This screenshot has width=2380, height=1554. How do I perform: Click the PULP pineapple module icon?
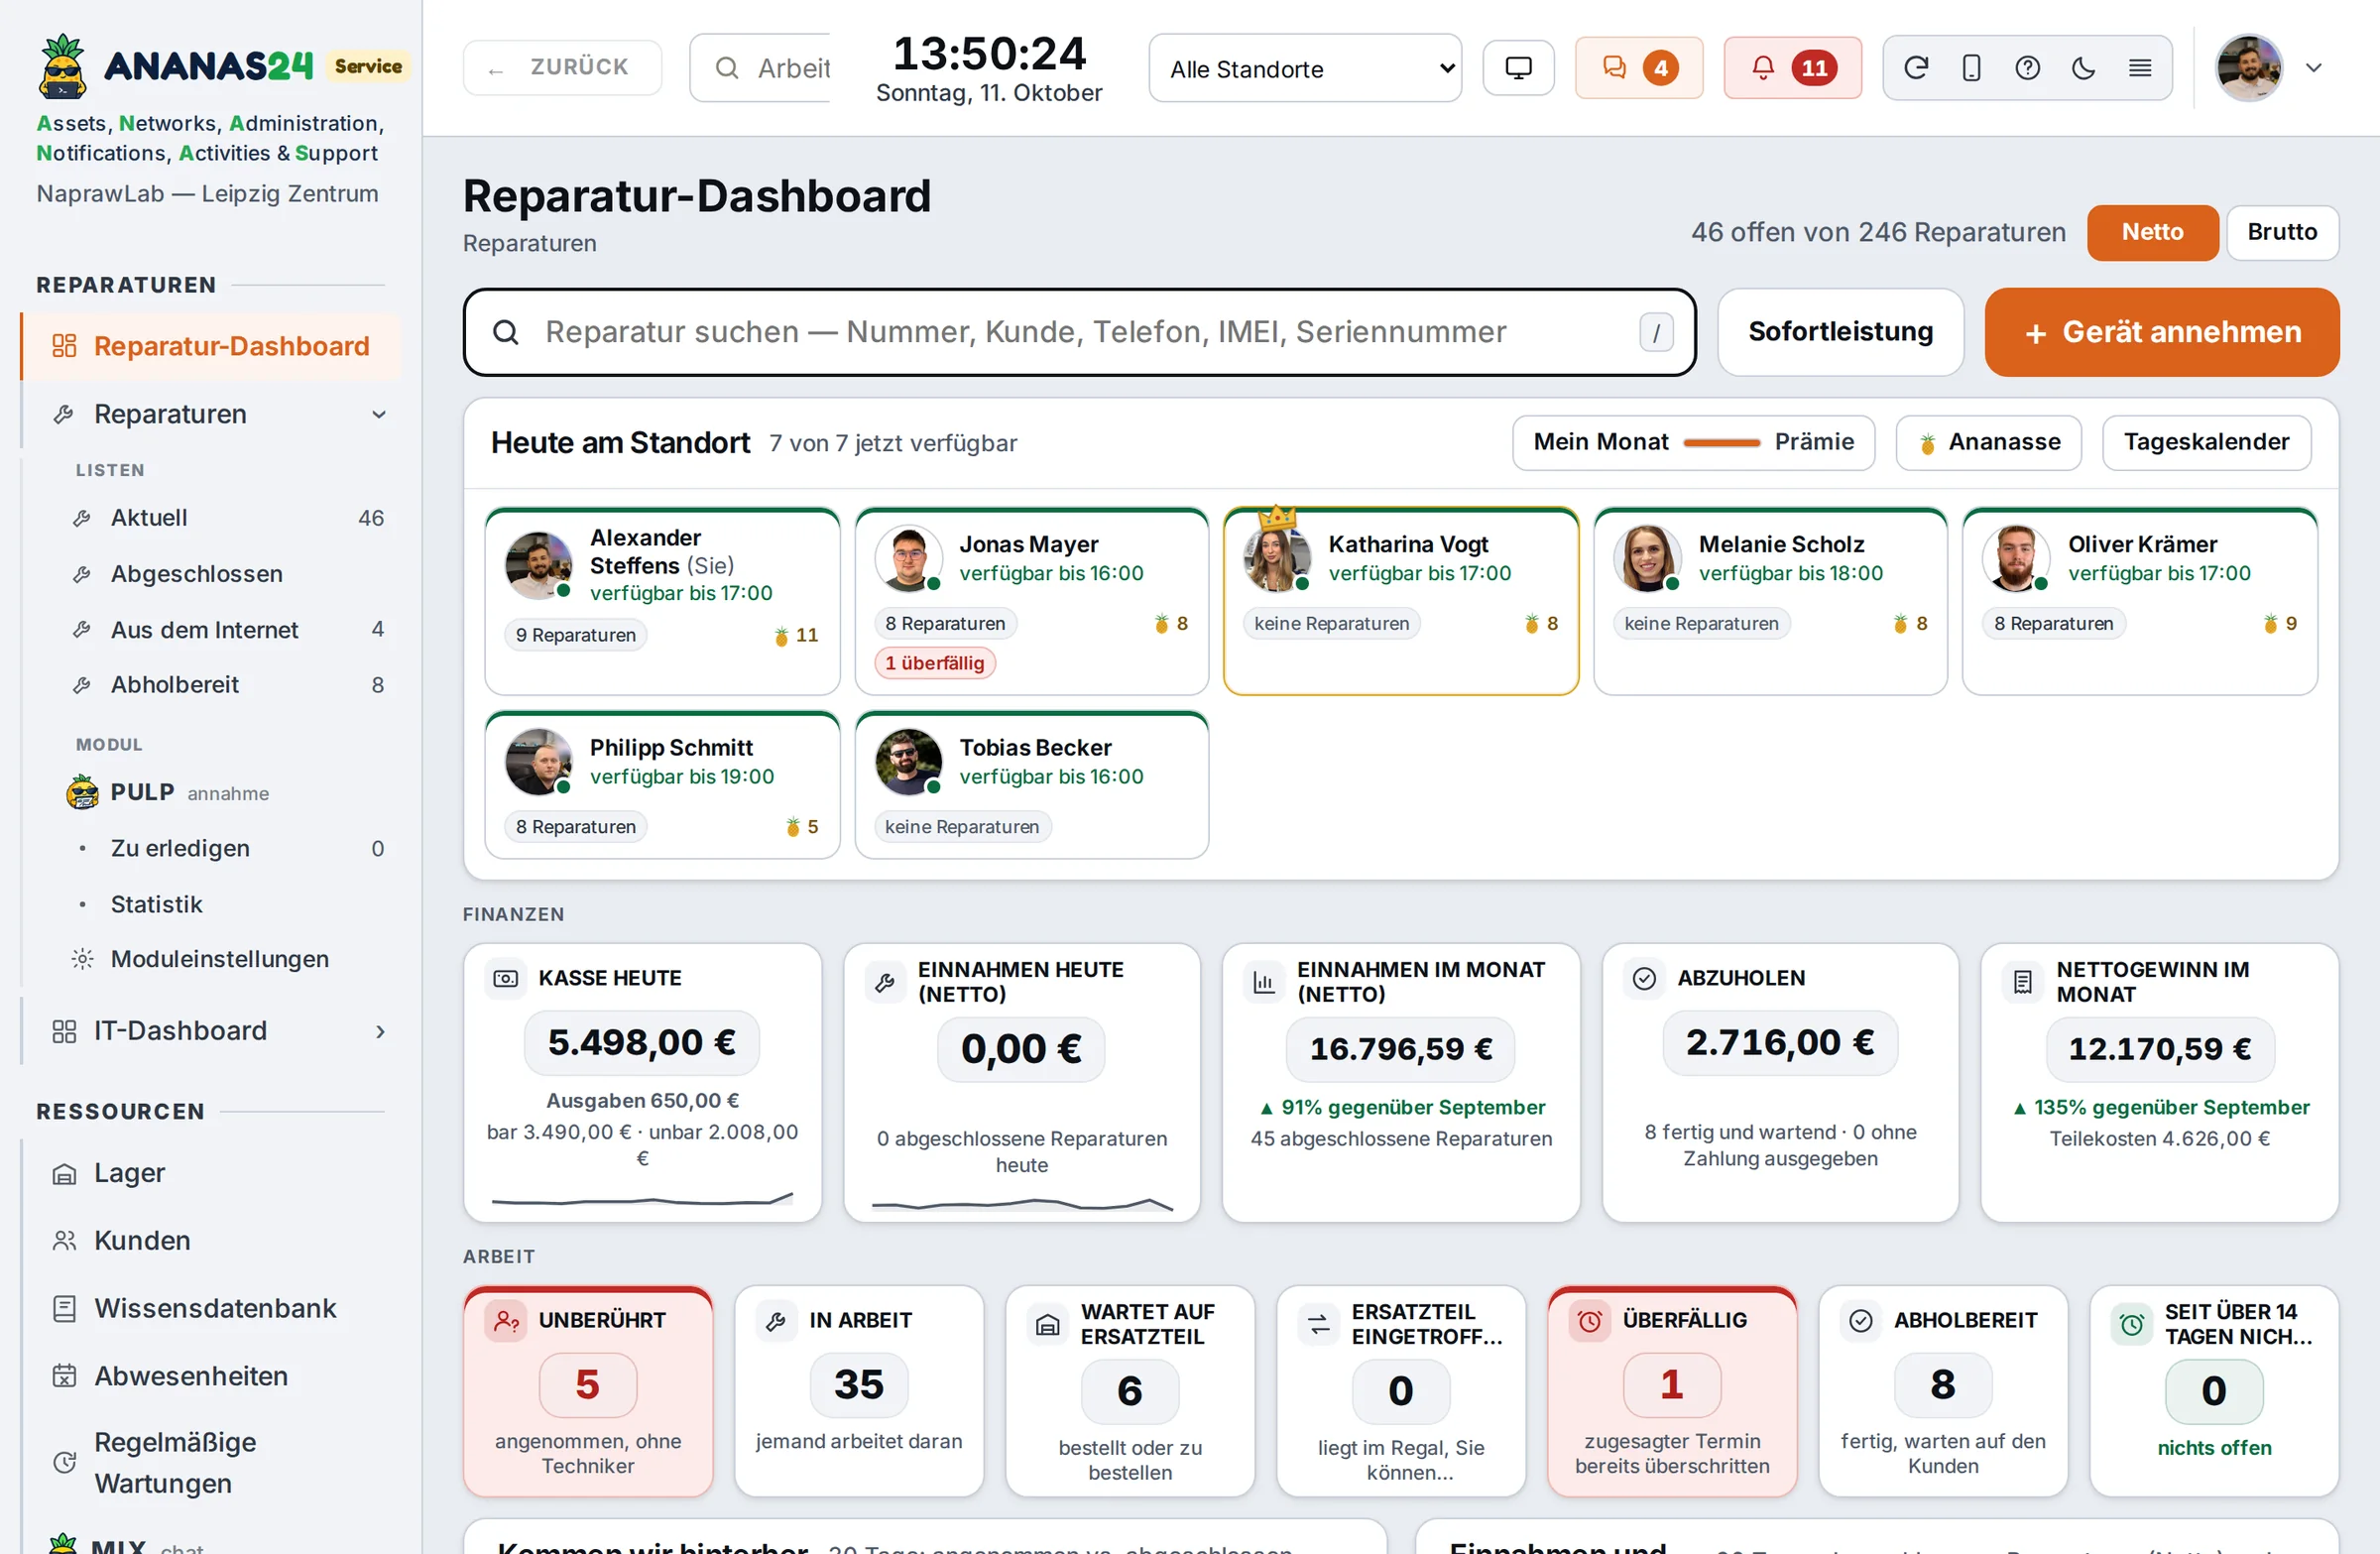click(x=82, y=792)
